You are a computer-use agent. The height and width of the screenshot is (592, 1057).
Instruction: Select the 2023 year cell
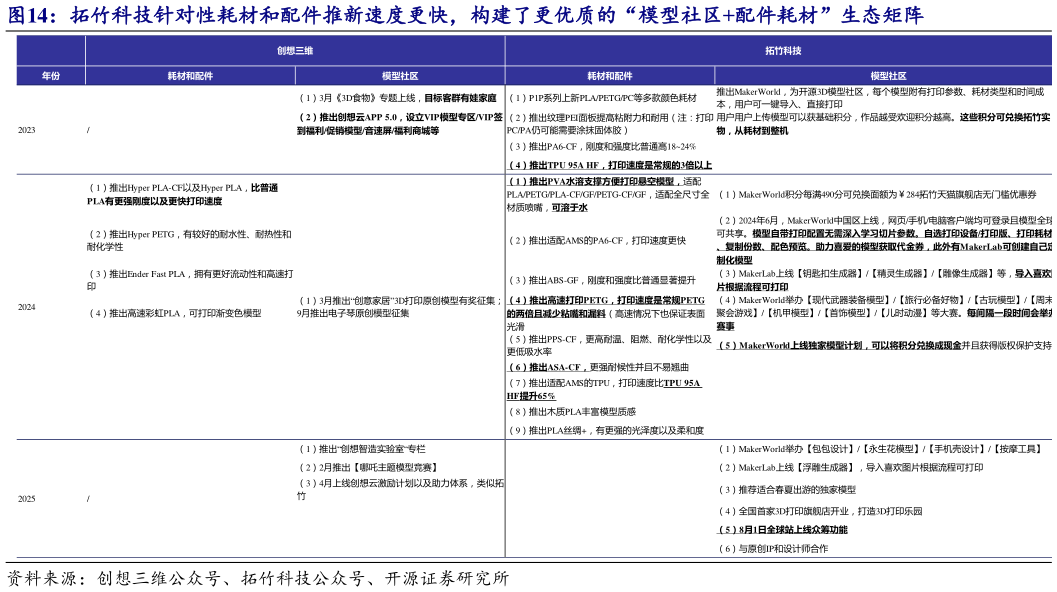click(x=27, y=129)
